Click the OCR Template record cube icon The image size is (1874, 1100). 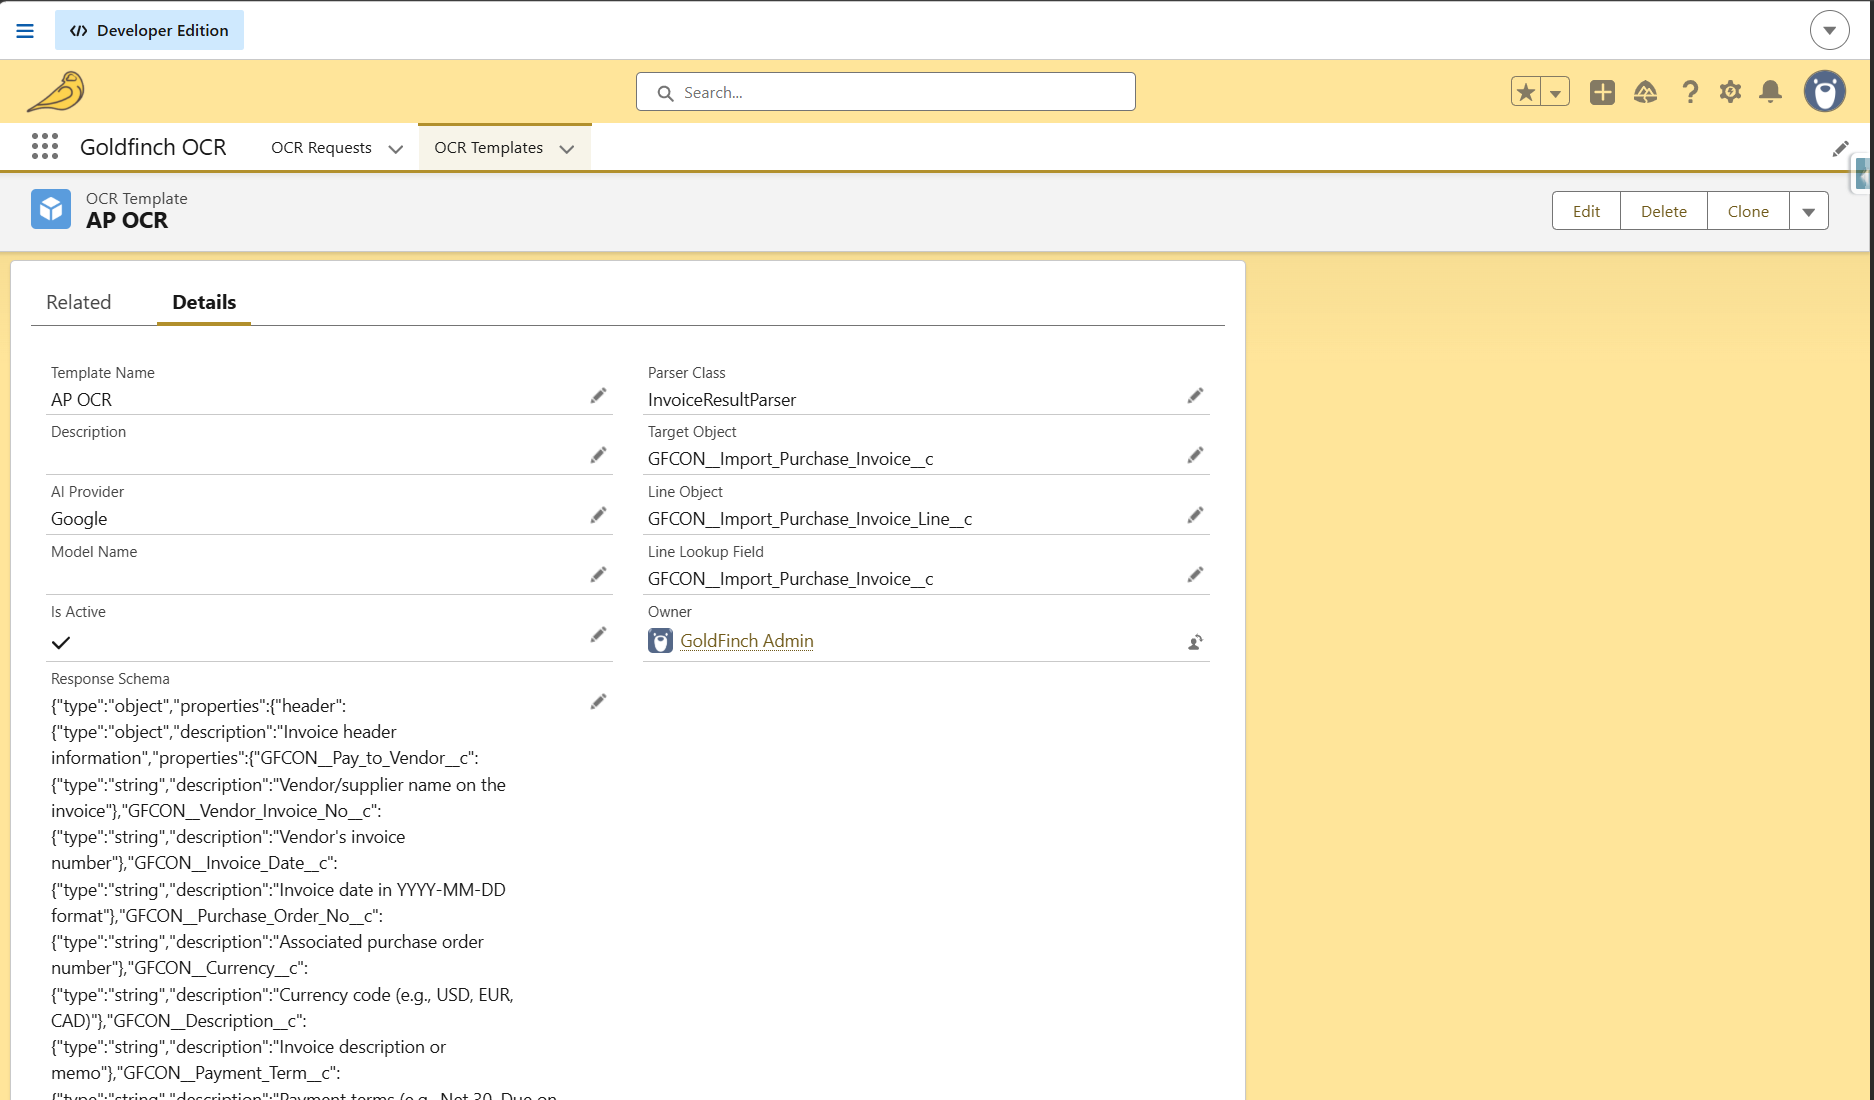pos(51,210)
